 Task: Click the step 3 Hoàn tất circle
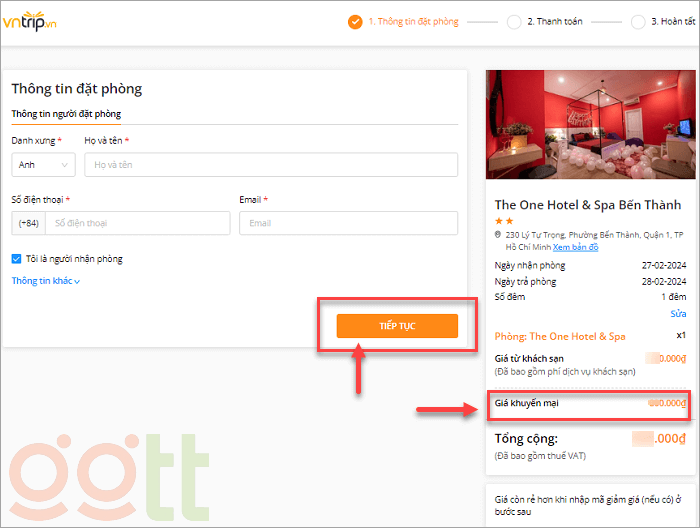click(638, 21)
